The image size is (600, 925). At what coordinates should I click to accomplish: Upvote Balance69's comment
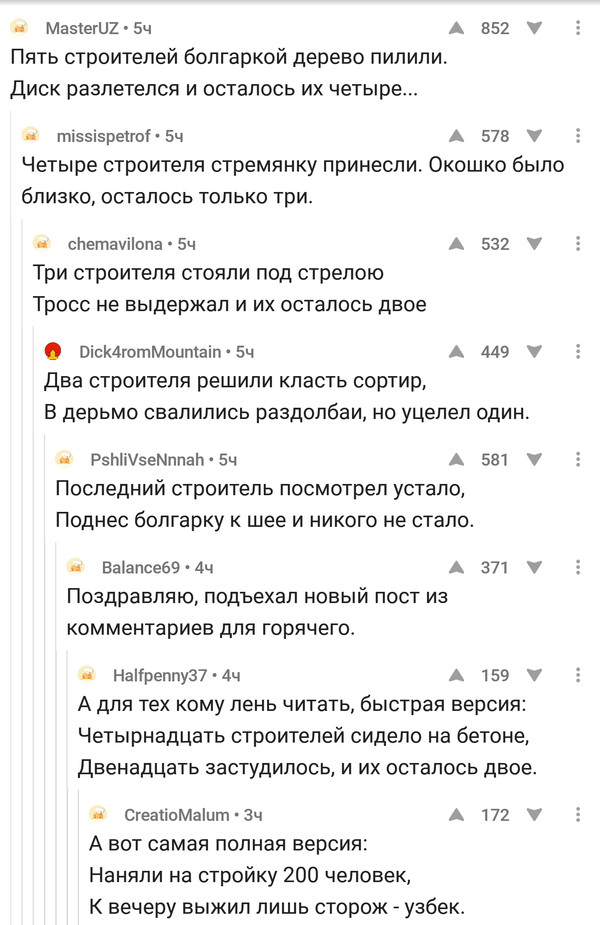point(456,568)
